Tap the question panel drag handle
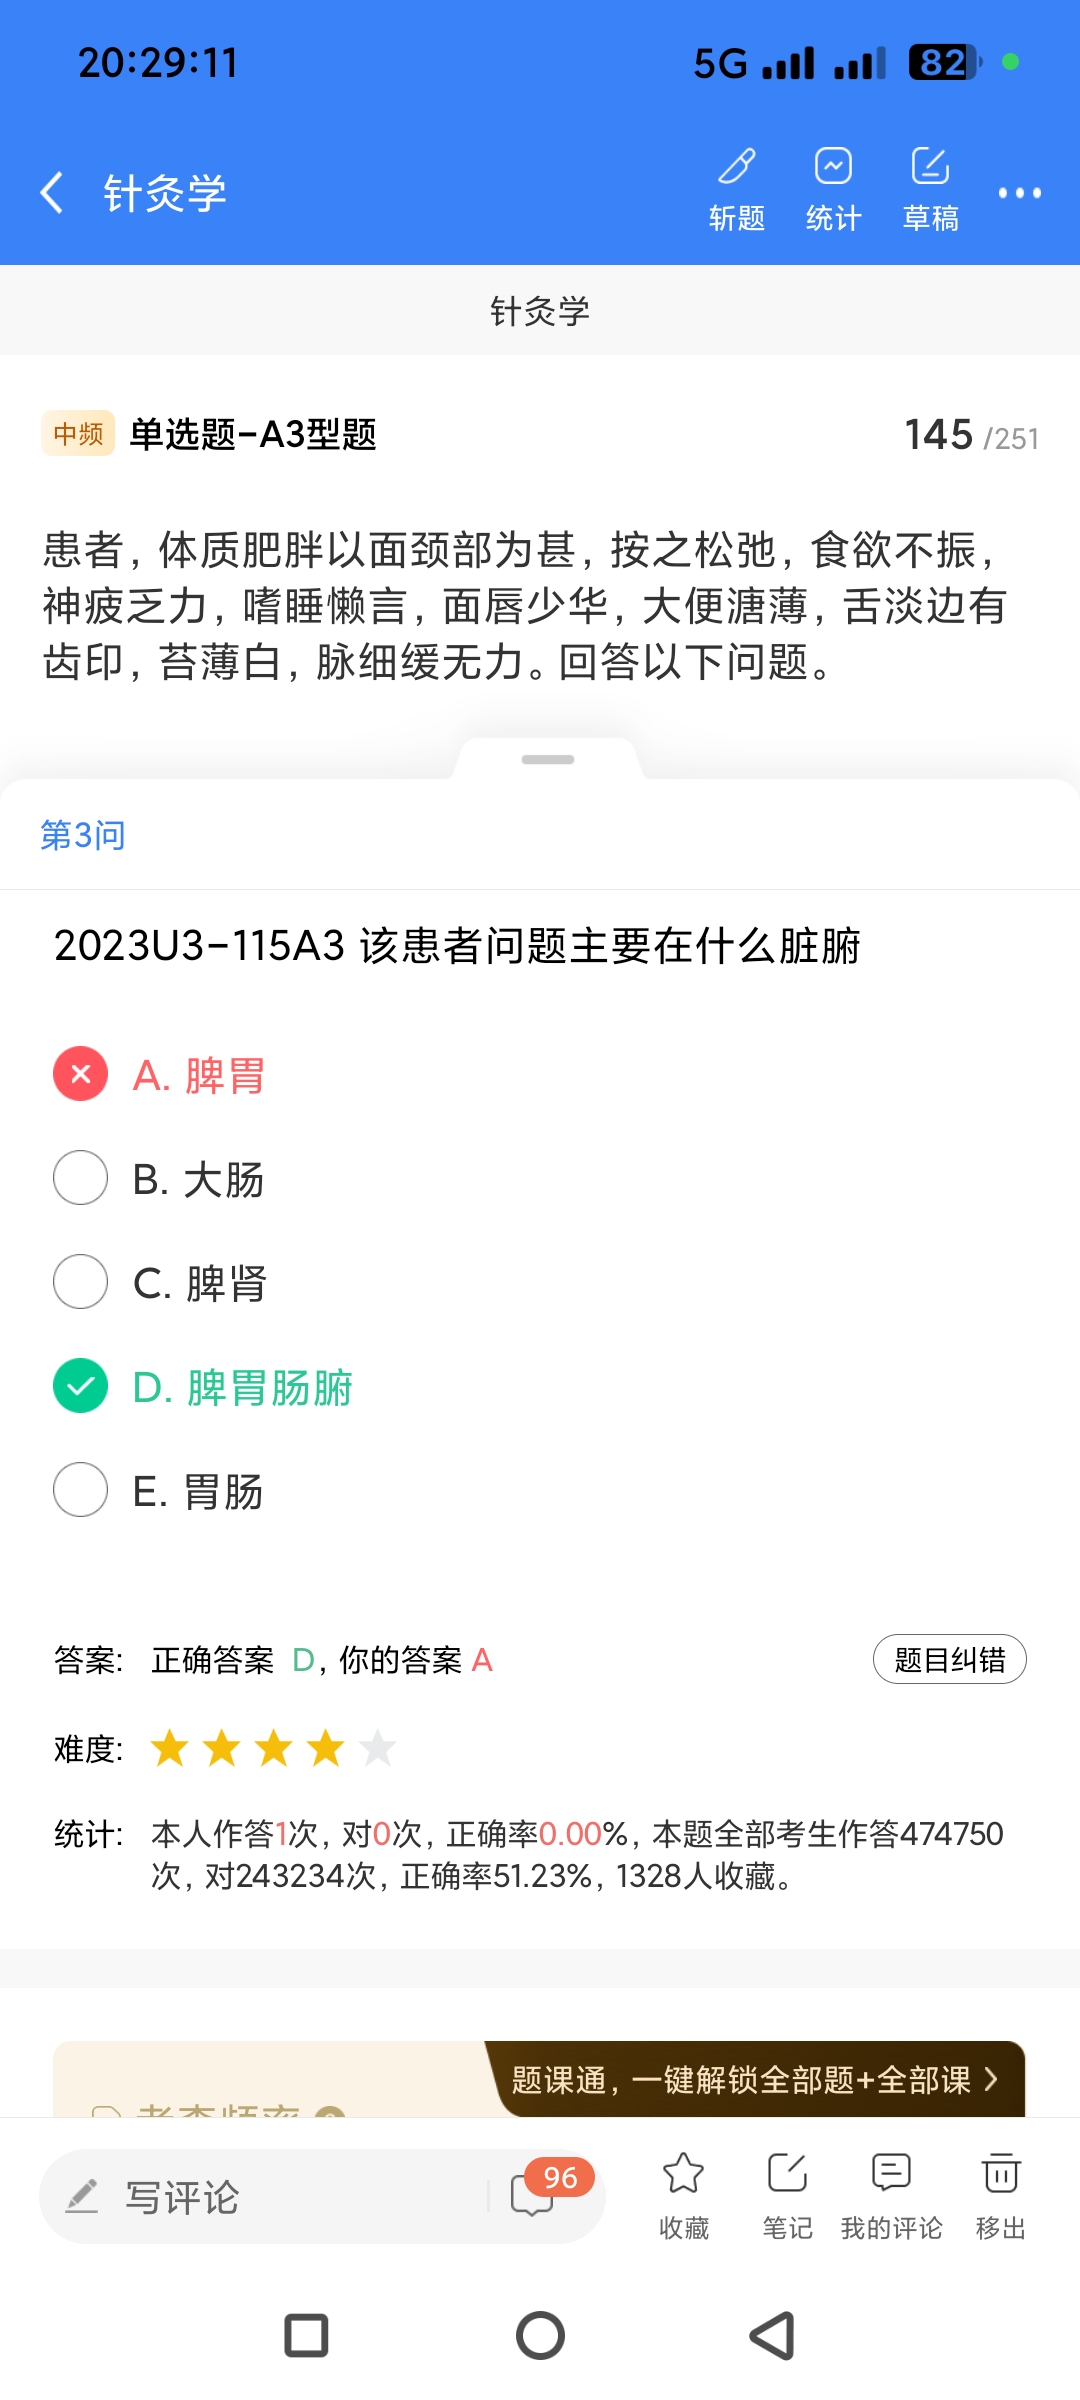Viewport: 1080px width, 2400px height. [x=548, y=760]
